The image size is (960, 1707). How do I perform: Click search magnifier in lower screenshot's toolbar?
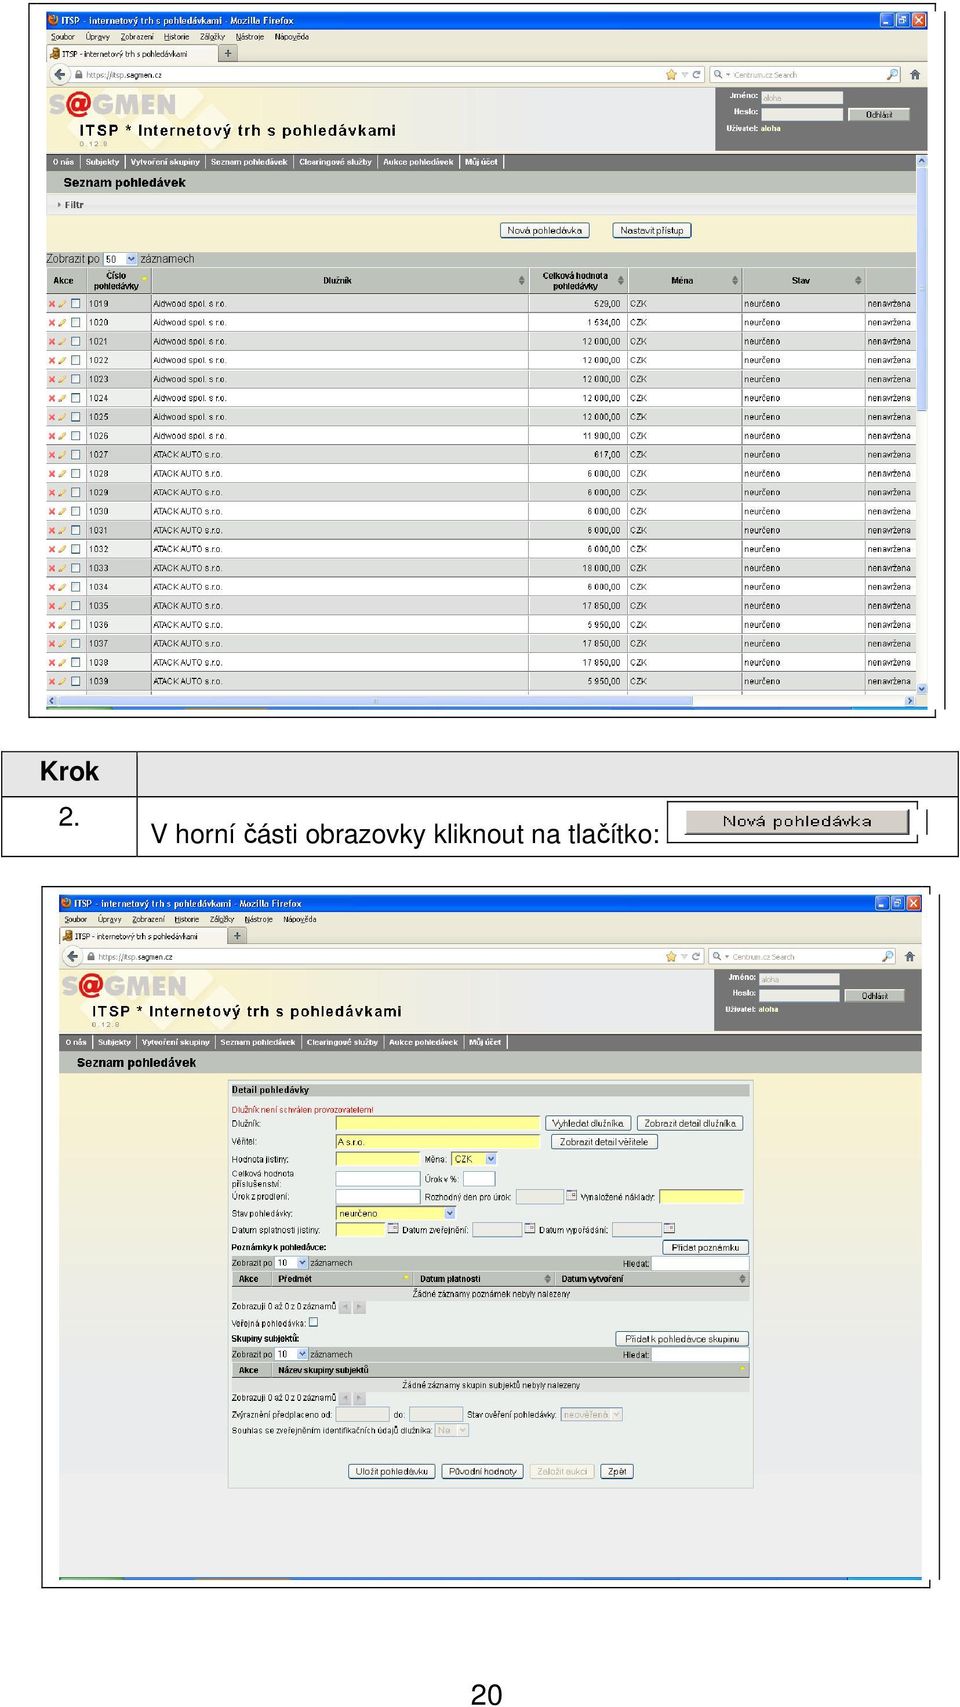coord(887,956)
